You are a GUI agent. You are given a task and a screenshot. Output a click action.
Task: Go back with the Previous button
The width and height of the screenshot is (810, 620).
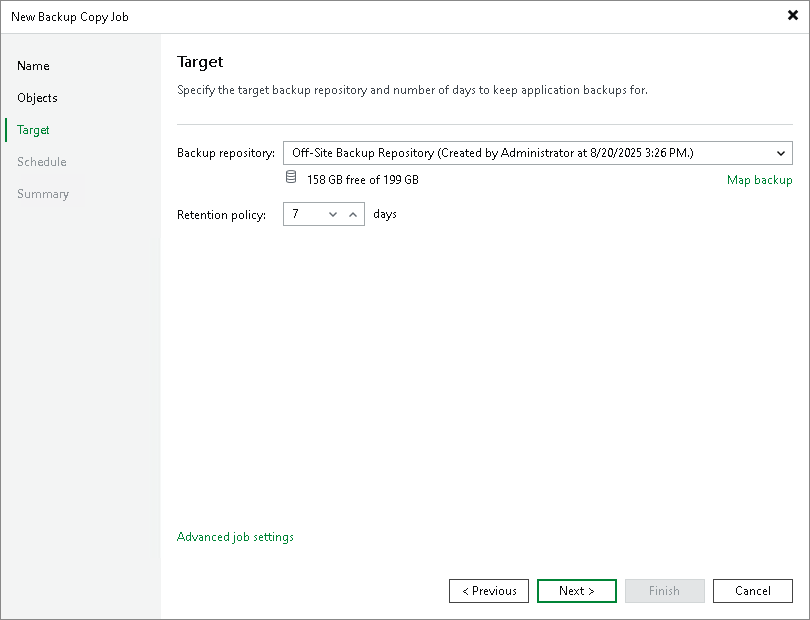[x=488, y=591]
